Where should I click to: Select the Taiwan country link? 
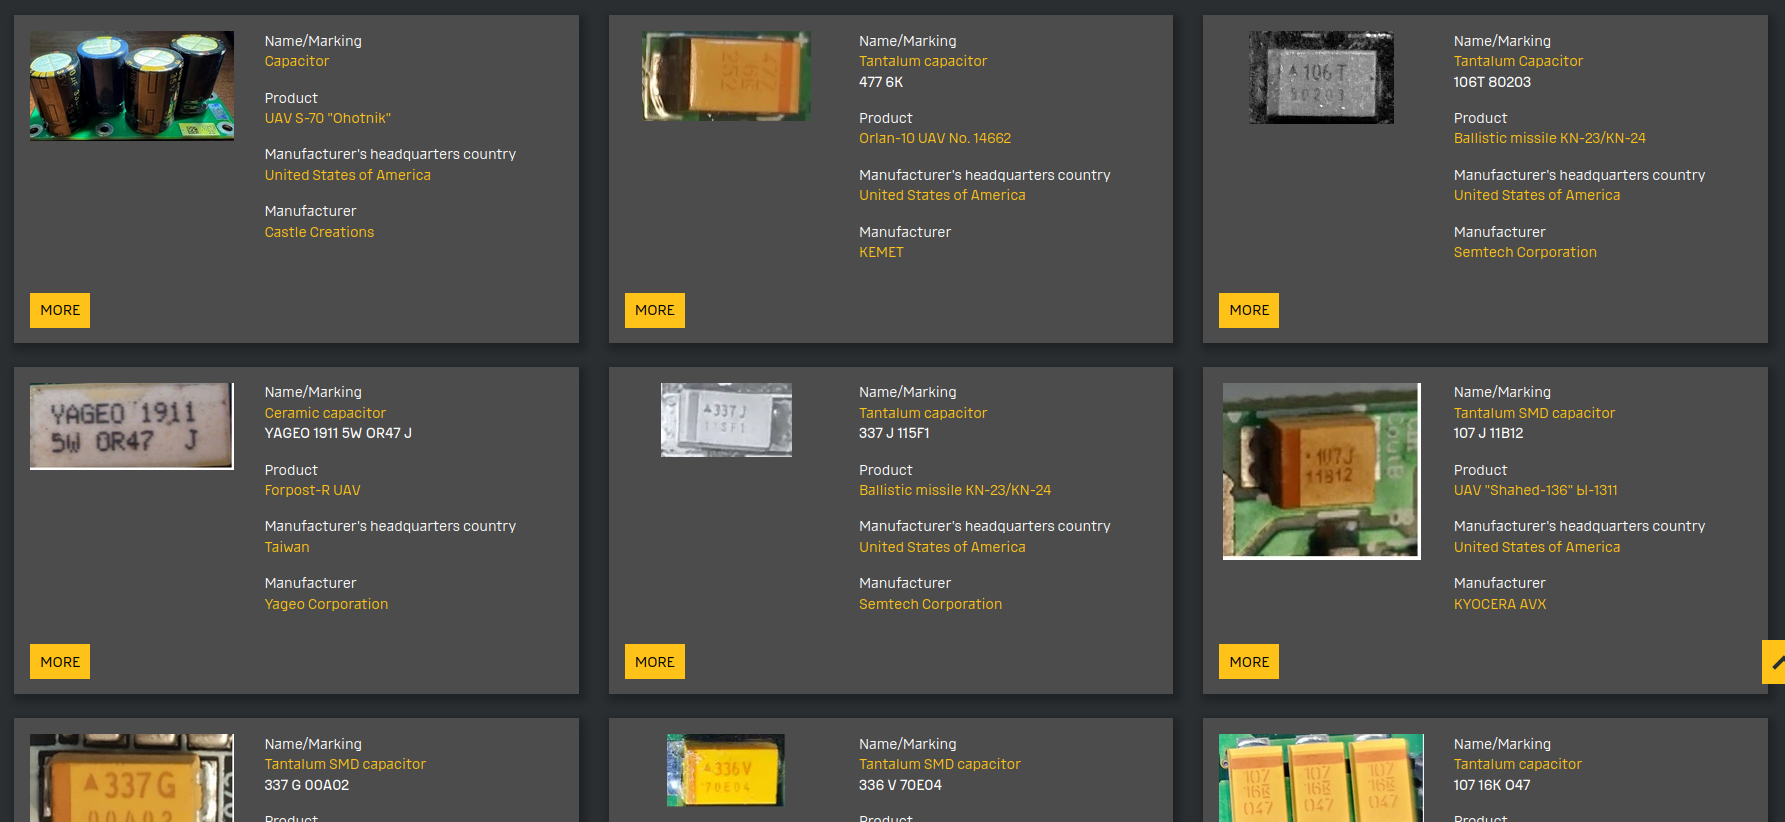click(x=287, y=547)
